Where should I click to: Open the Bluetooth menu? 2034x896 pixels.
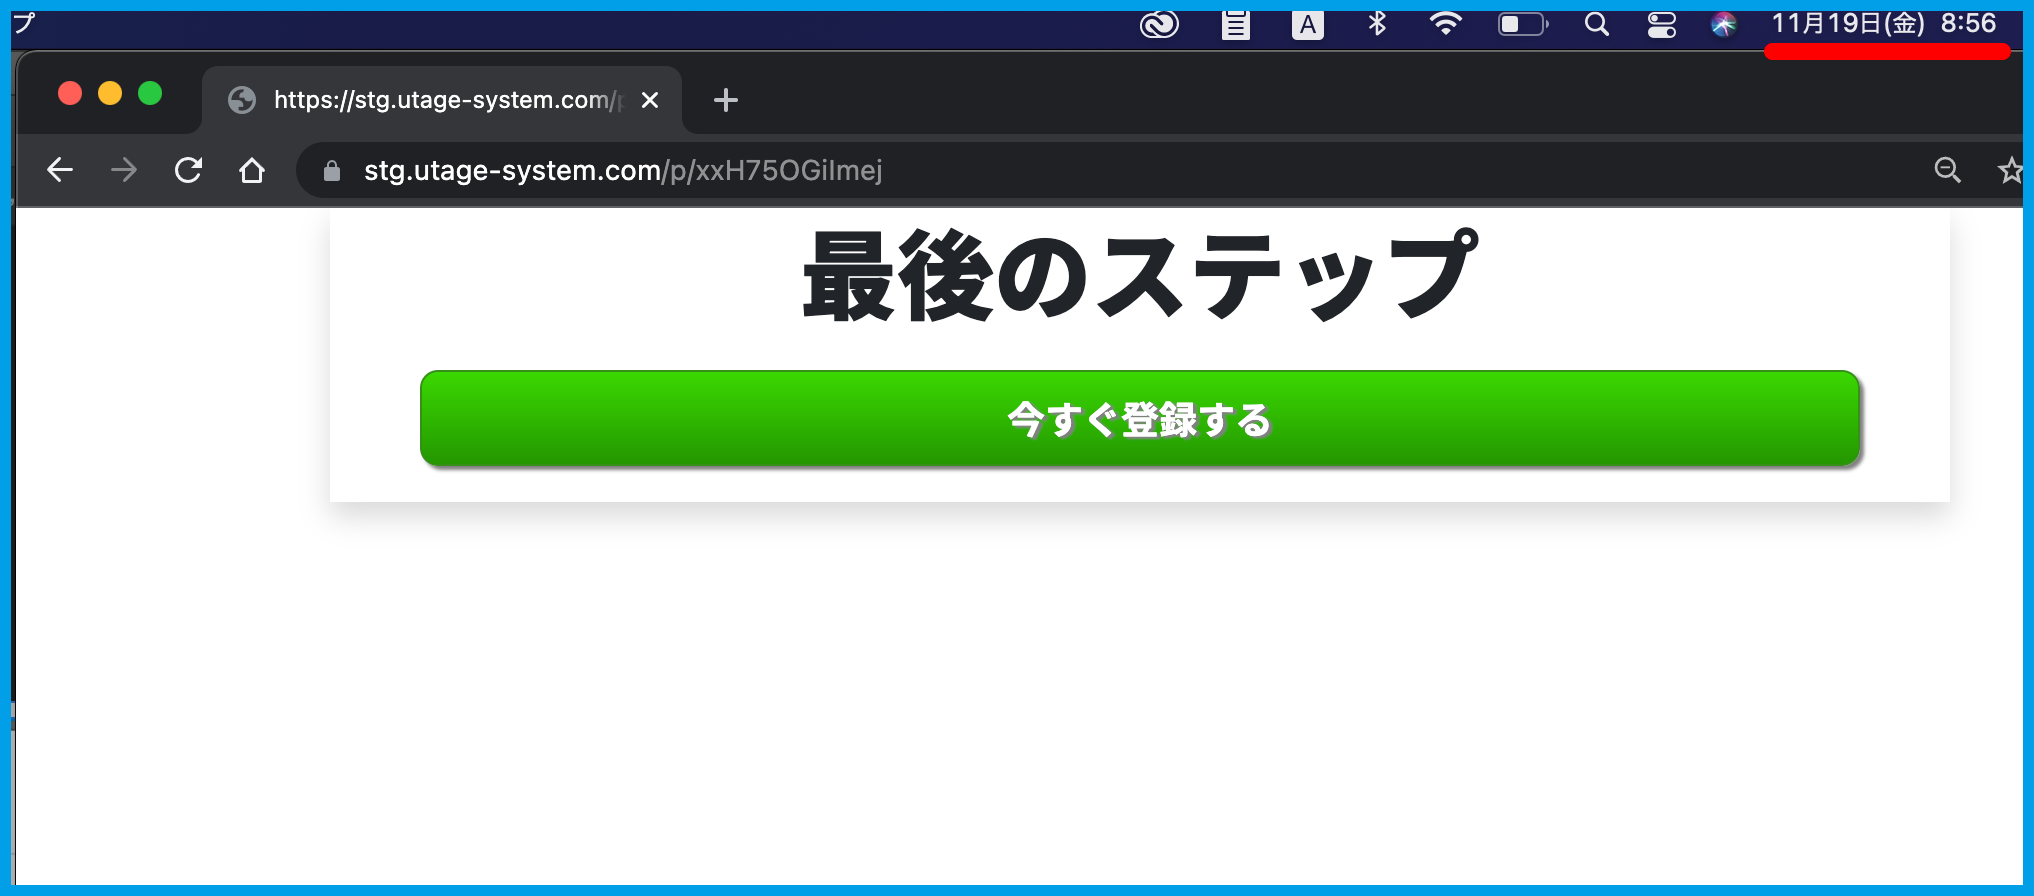point(1377,24)
